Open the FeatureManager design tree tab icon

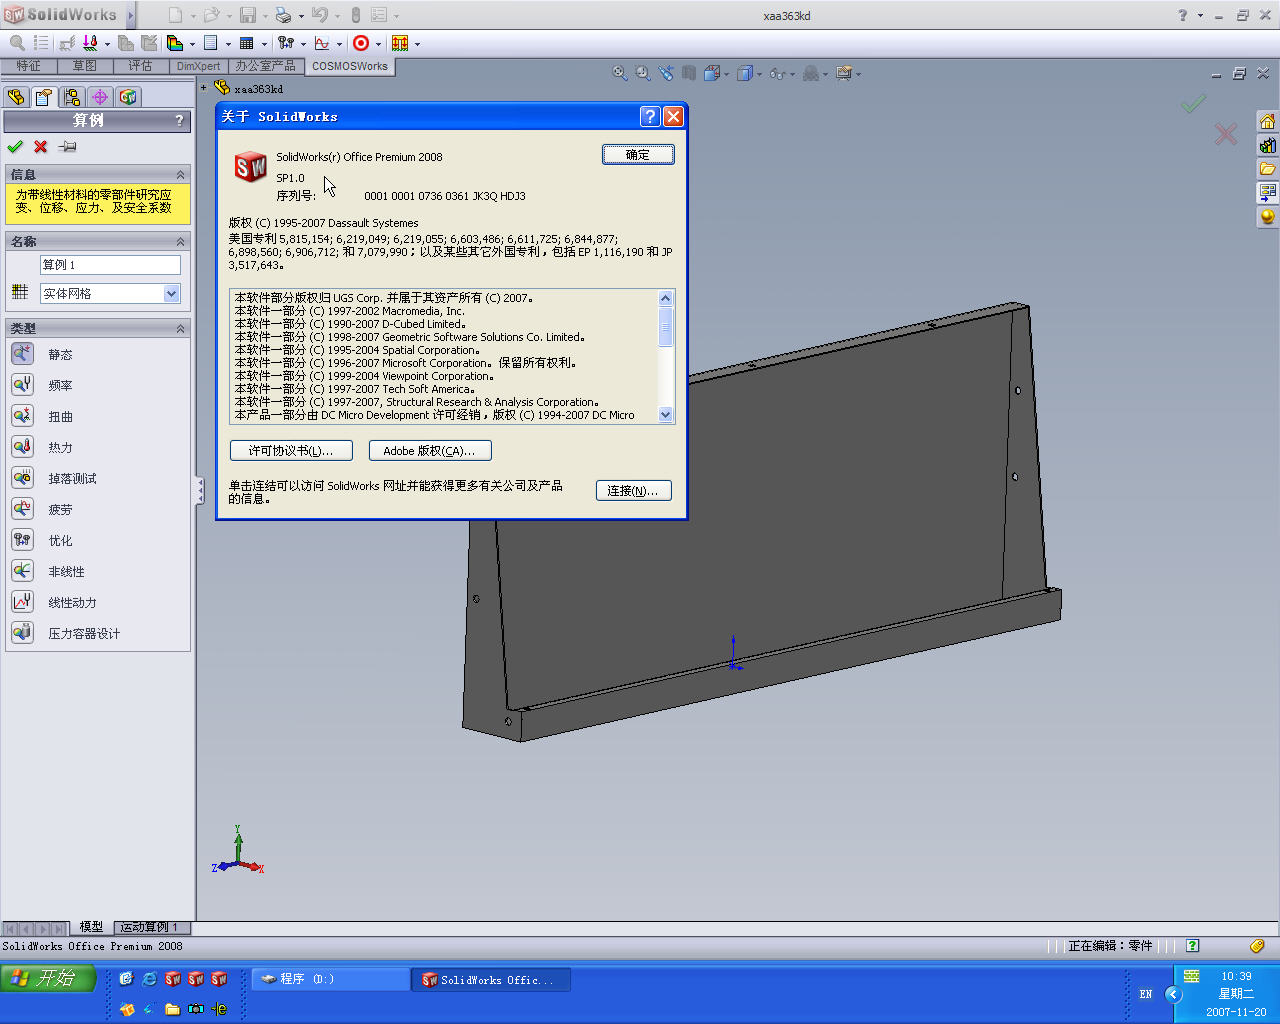16,97
